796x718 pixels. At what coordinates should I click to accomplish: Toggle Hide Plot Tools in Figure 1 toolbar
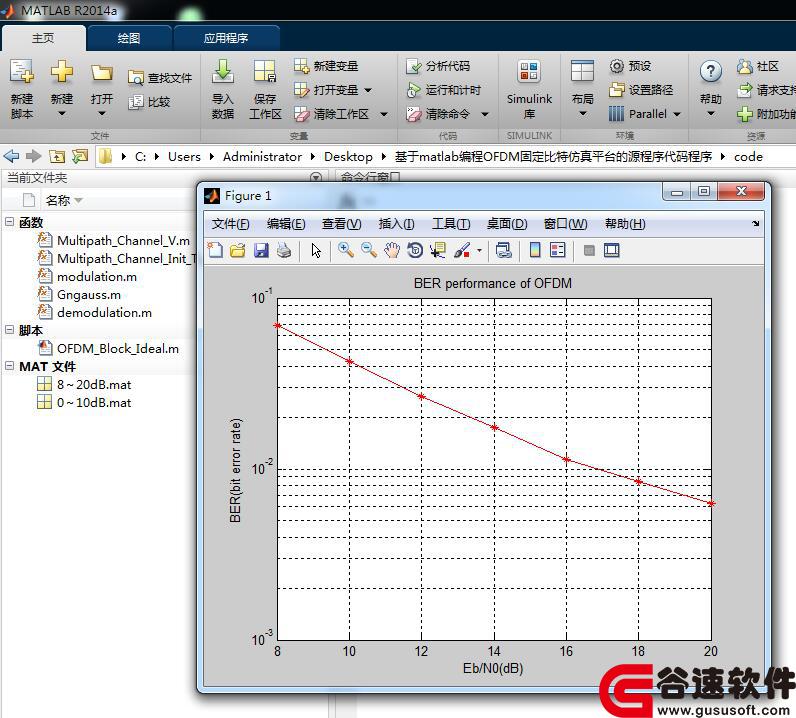pyautogui.click(x=589, y=250)
